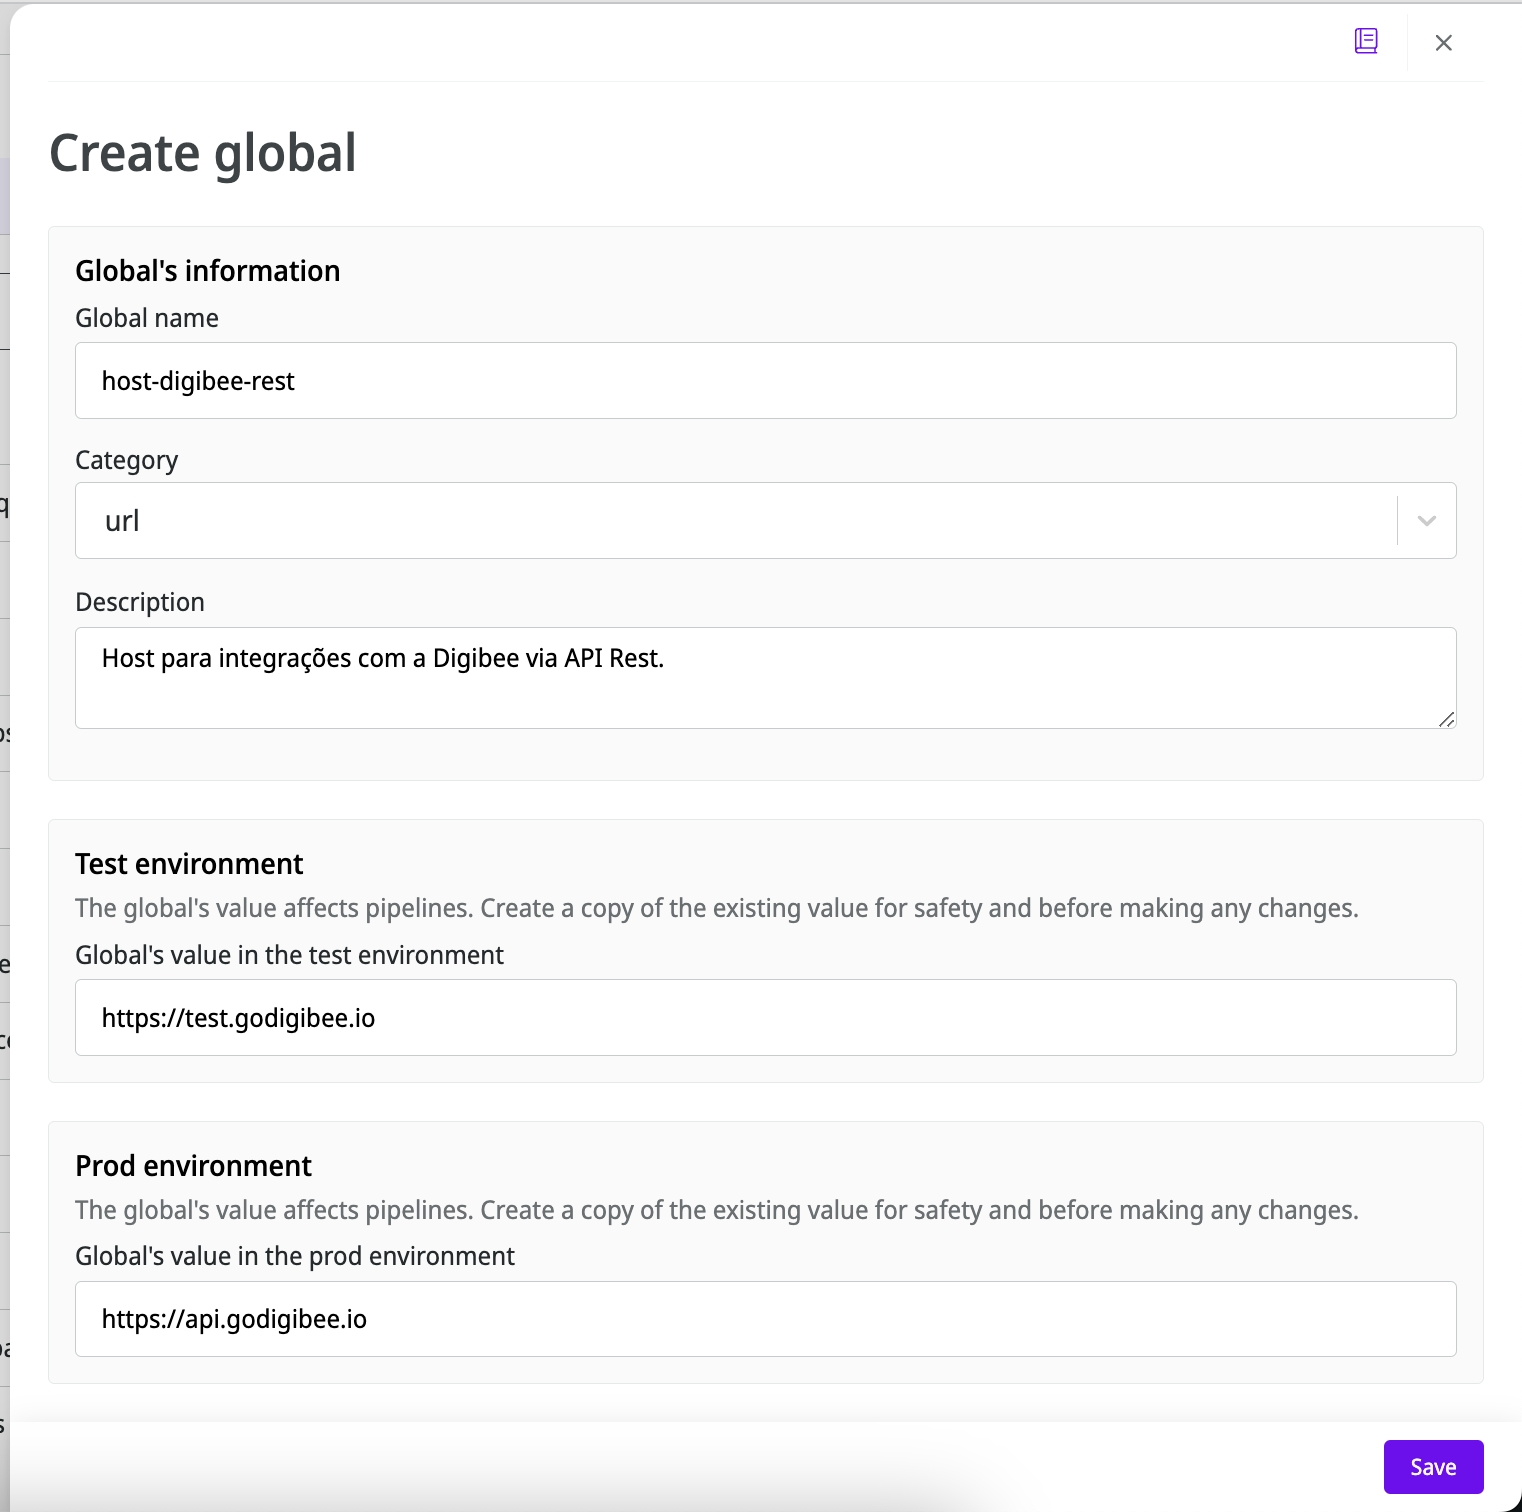This screenshot has width=1522, height=1512.
Task: Click the "Global name" field label
Action: pos(147,318)
